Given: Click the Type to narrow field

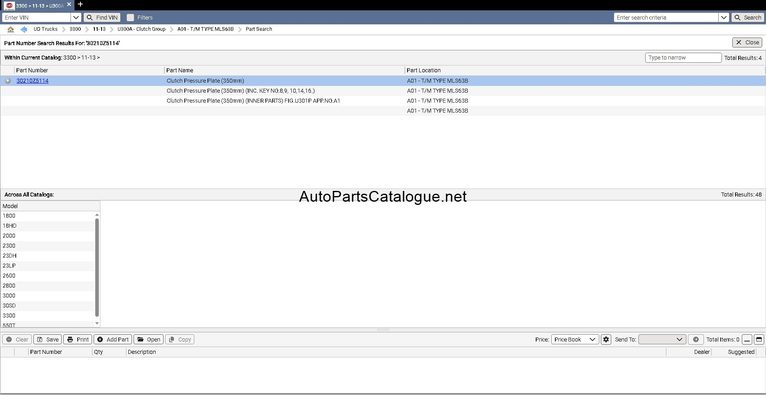Looking at the screenshot, I should 683,58.
